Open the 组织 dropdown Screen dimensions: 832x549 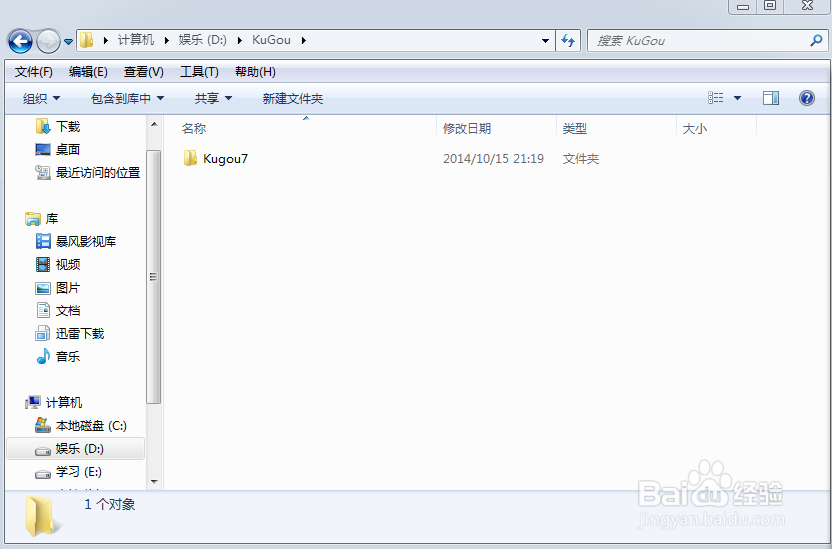41,98
